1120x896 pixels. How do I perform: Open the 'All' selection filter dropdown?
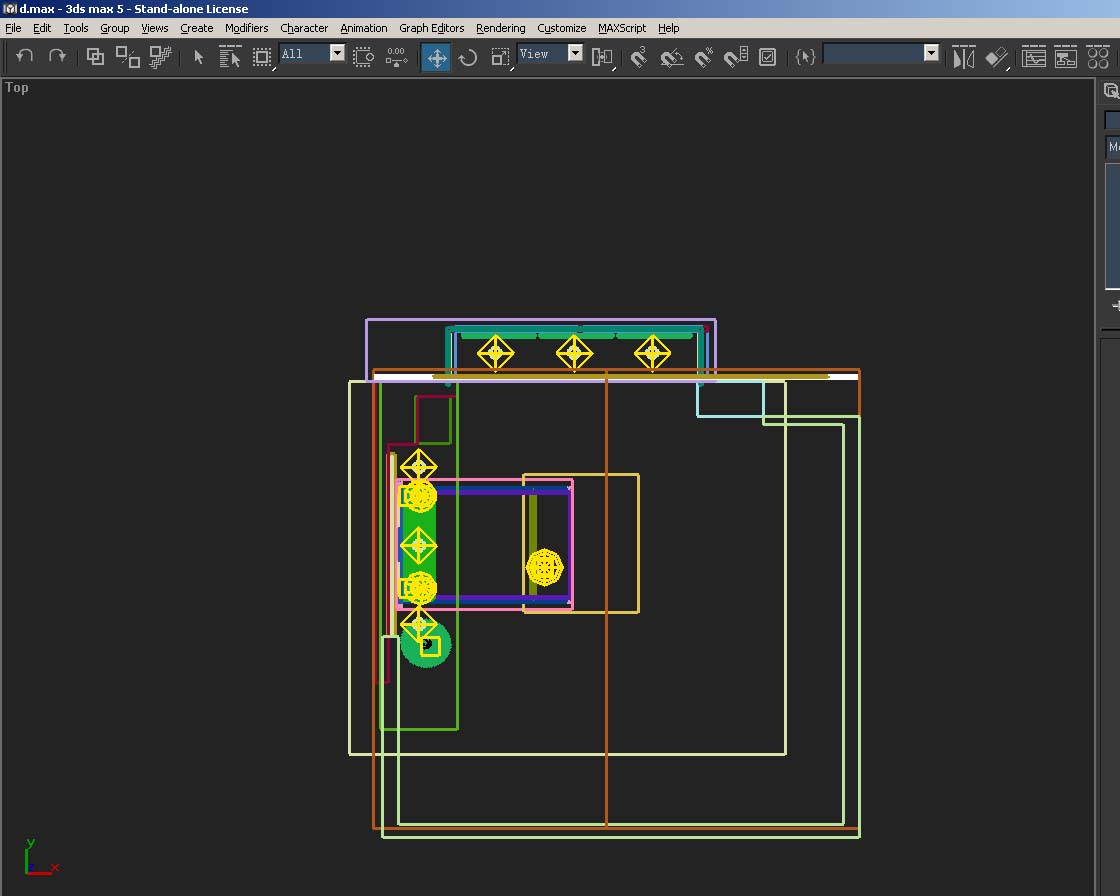click(337, 54)
